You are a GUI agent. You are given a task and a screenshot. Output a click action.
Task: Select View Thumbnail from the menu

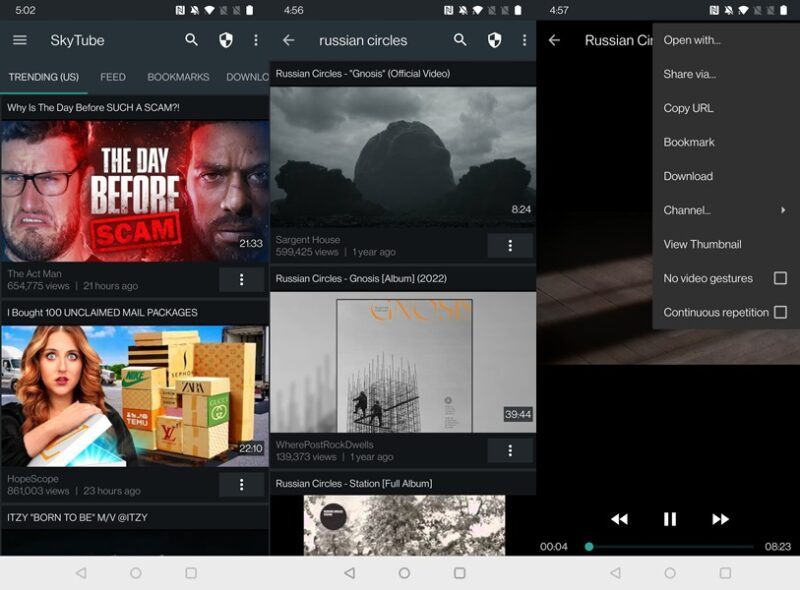pos(700,244)
